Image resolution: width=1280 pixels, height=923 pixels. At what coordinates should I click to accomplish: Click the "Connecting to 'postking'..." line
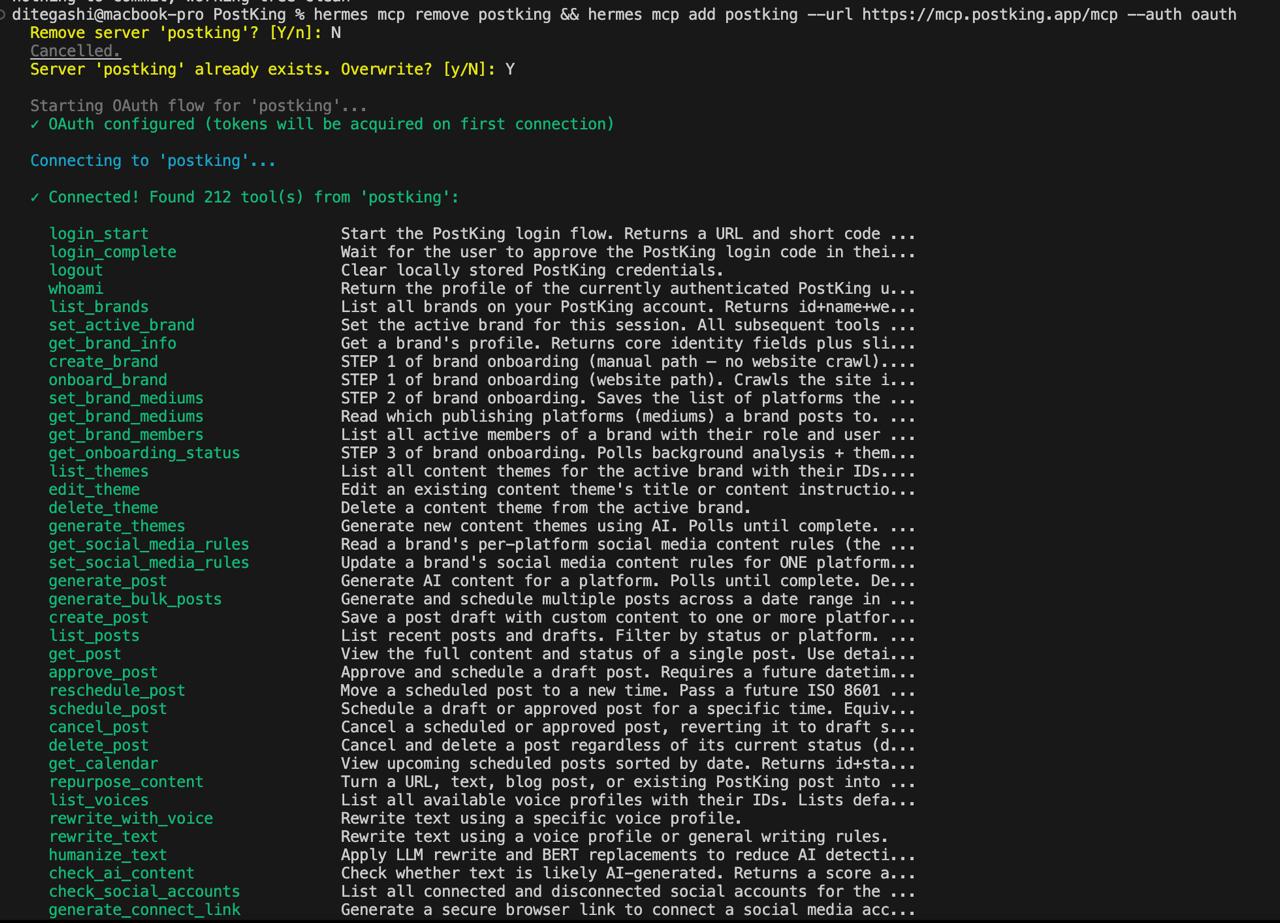[x=153, y=160]
